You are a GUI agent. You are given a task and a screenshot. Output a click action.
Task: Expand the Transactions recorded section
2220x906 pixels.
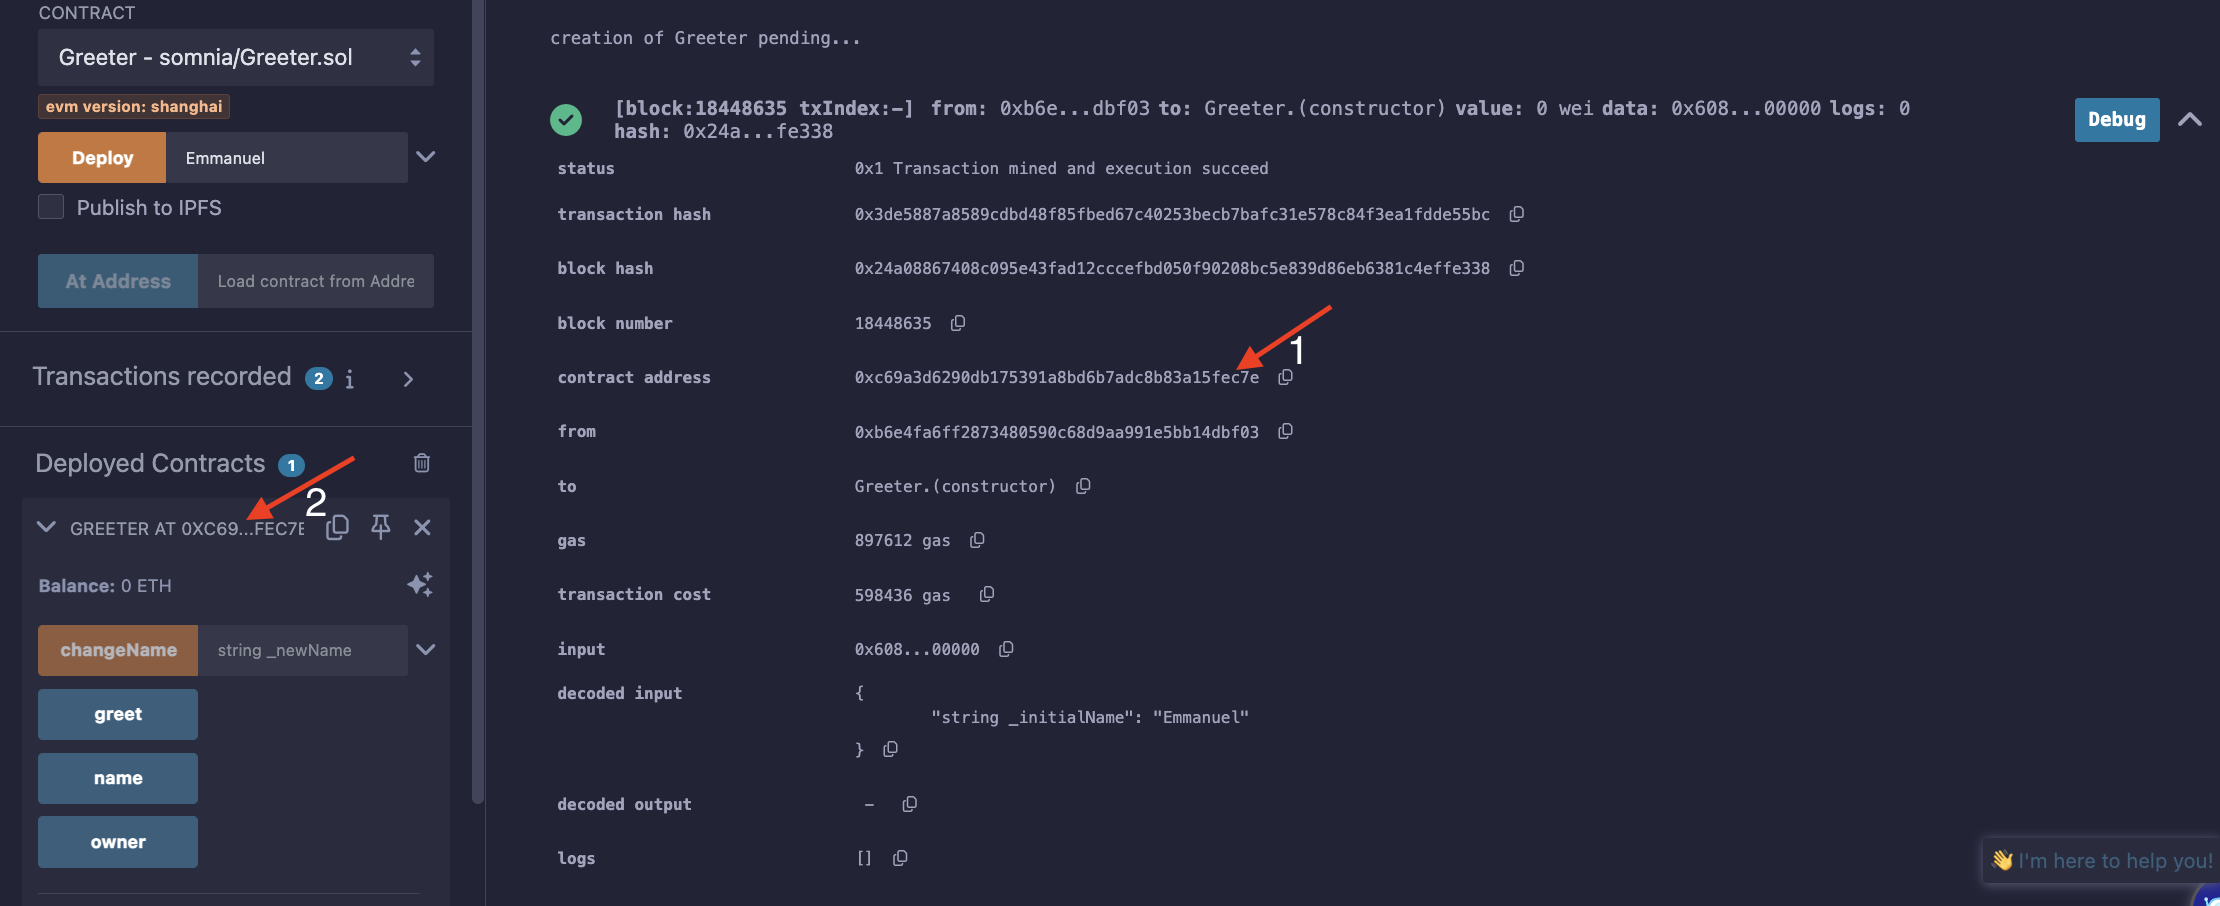click(x=408, y=379)
